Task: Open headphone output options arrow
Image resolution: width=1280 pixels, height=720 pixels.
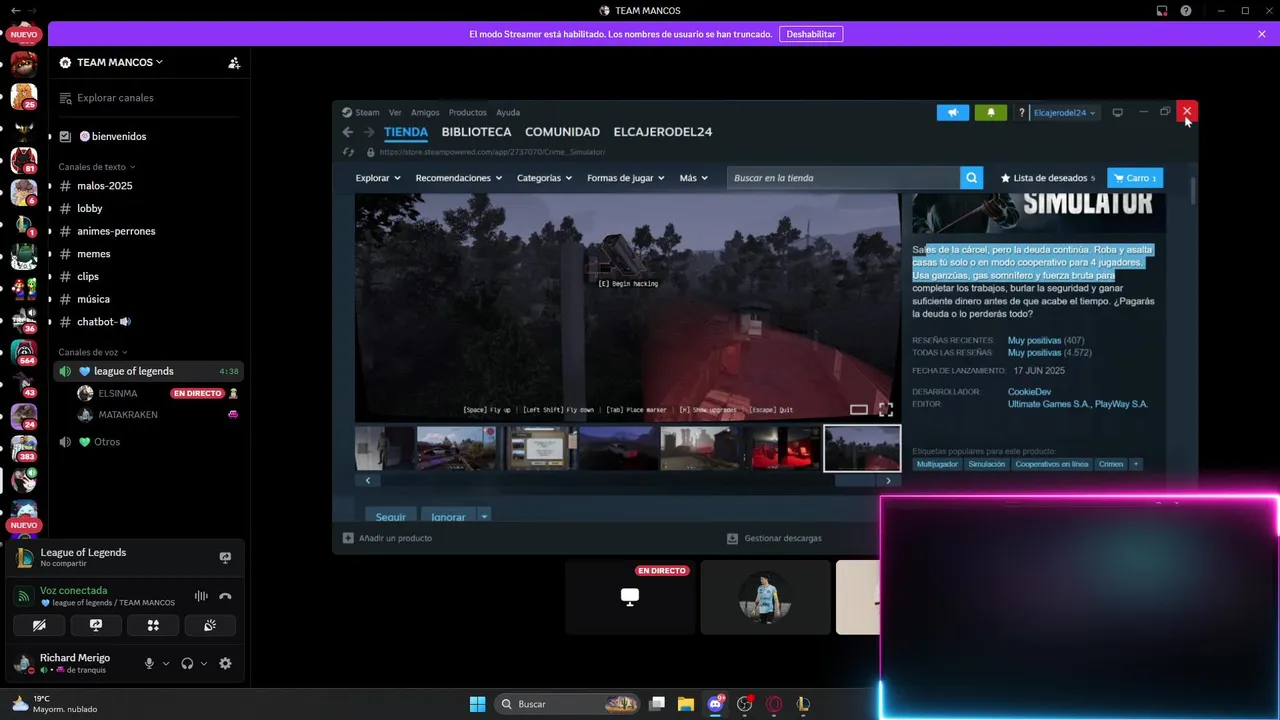Action: [204, 663]
